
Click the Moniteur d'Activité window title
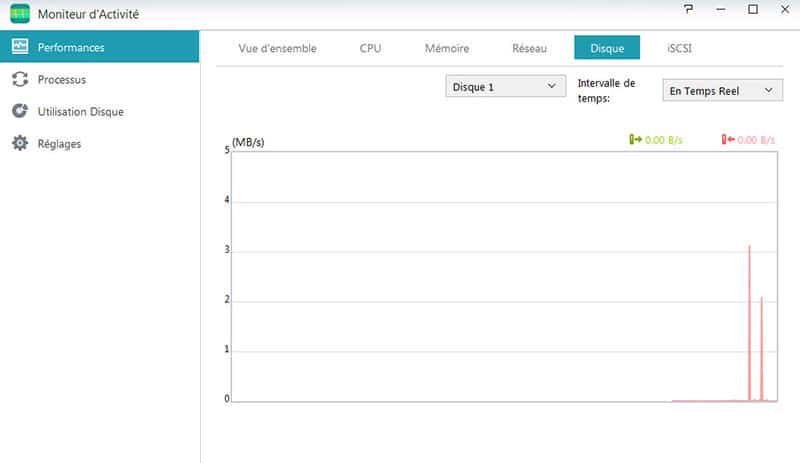coord(88,14)
